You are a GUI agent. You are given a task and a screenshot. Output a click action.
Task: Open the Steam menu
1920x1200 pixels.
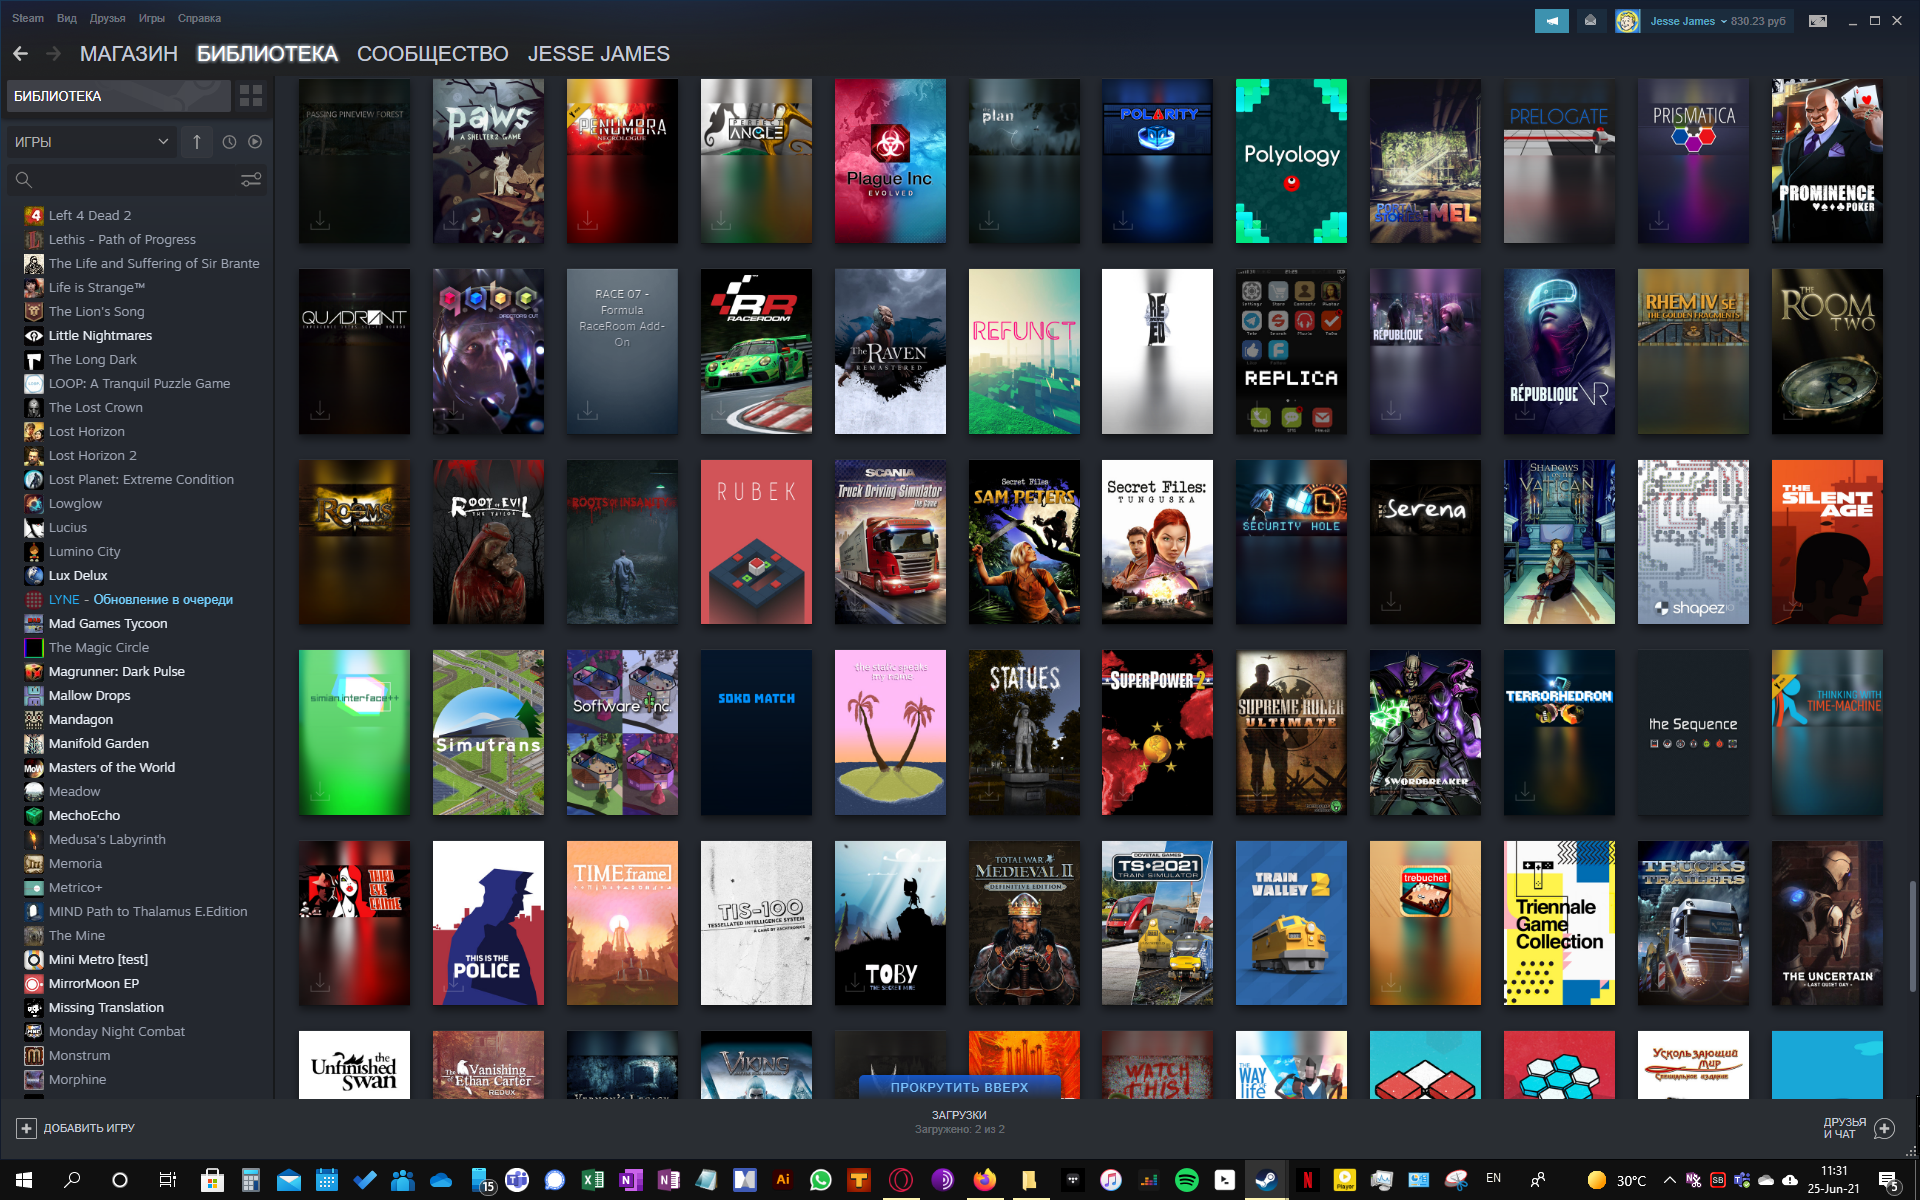[x=28, y=18]
